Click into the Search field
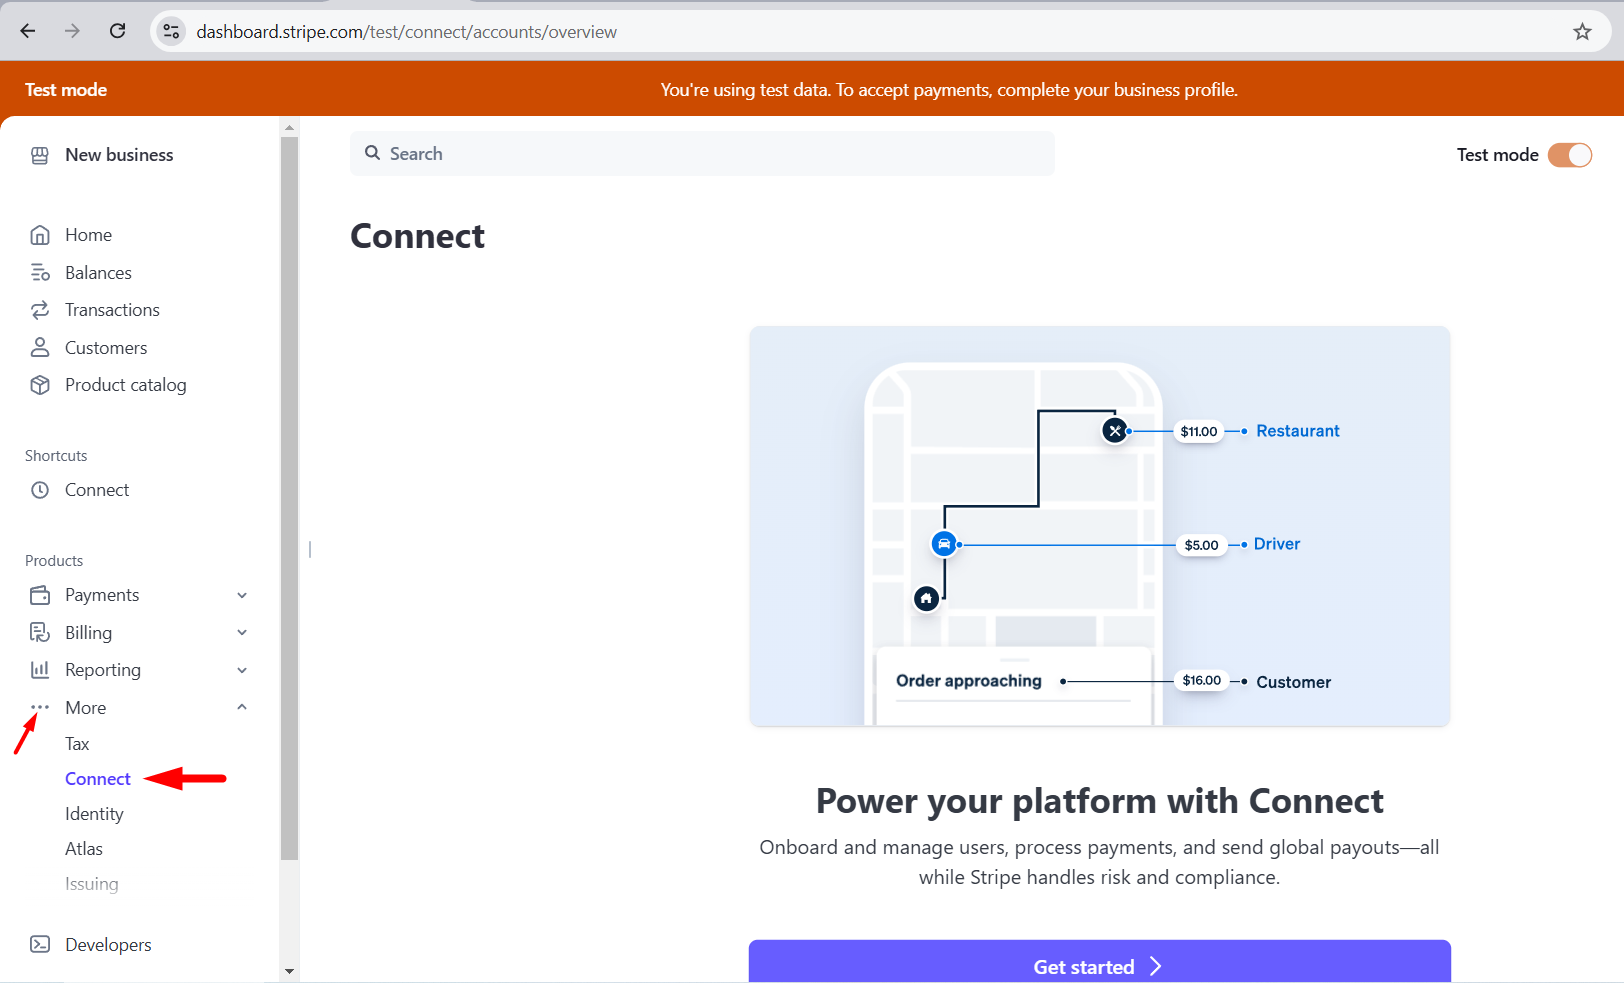The width and height of the screenshot is (1624, 983). click(x=702, y=153)
